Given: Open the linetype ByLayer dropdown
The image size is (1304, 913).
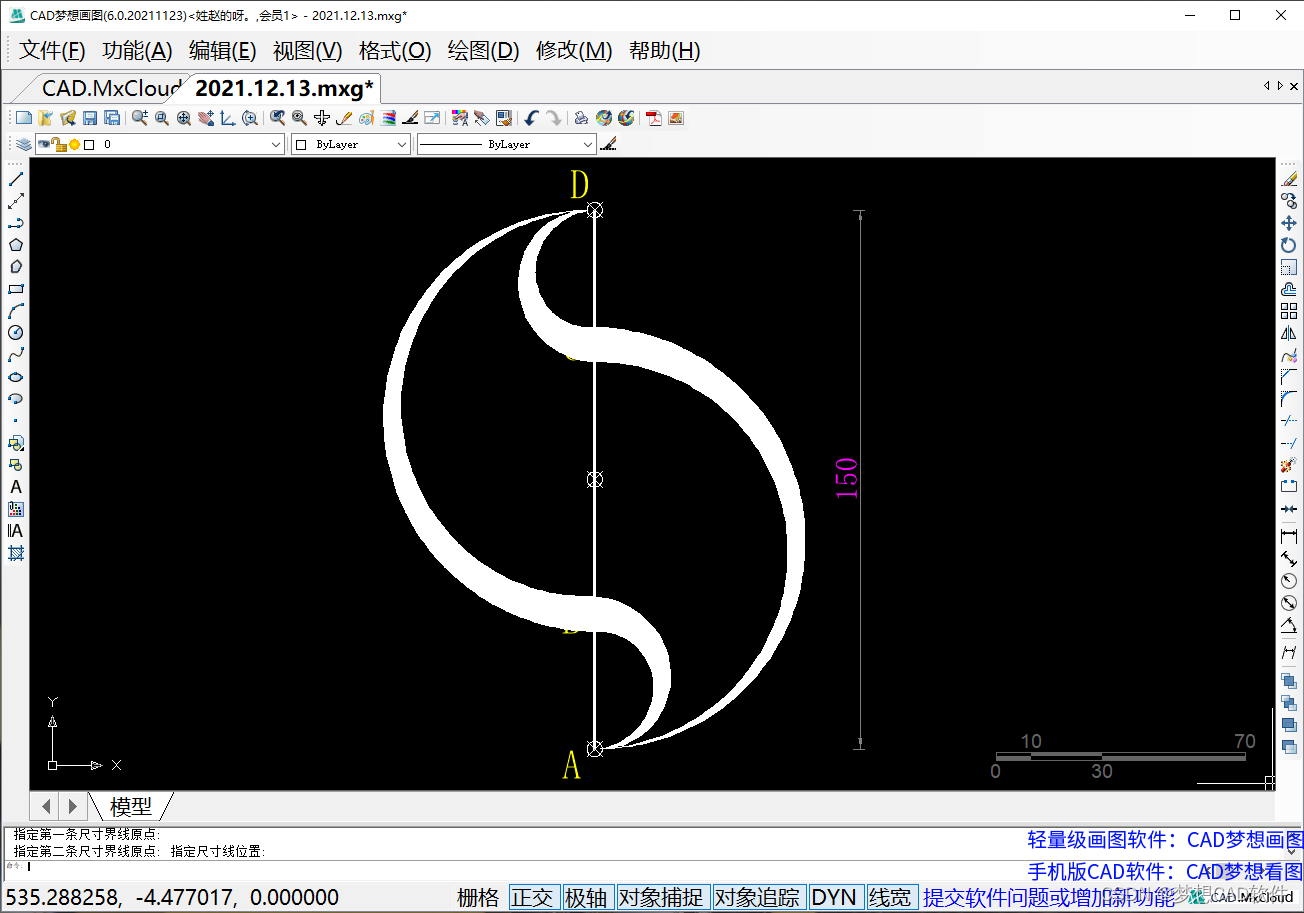Looking at the screenshot, I should pos(589,144).
